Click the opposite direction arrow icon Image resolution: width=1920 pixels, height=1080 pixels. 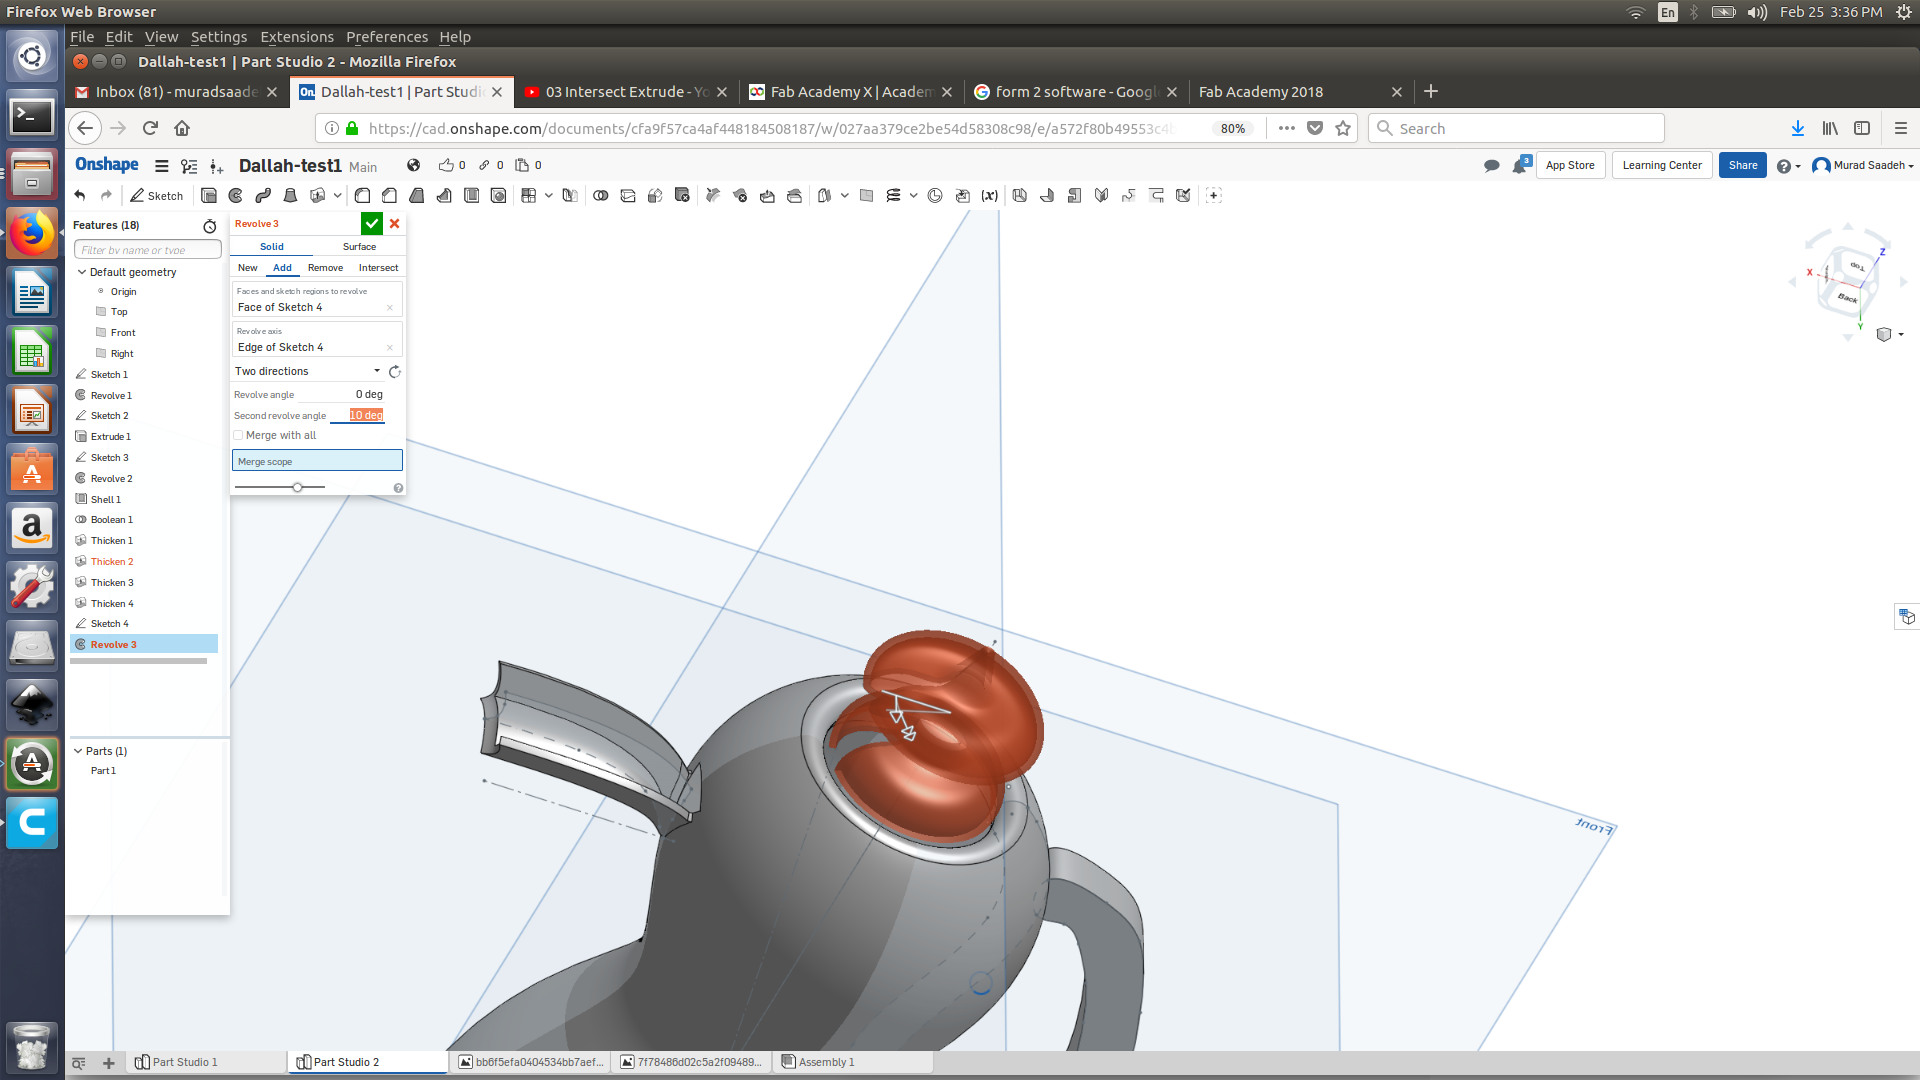pos(395,372)
